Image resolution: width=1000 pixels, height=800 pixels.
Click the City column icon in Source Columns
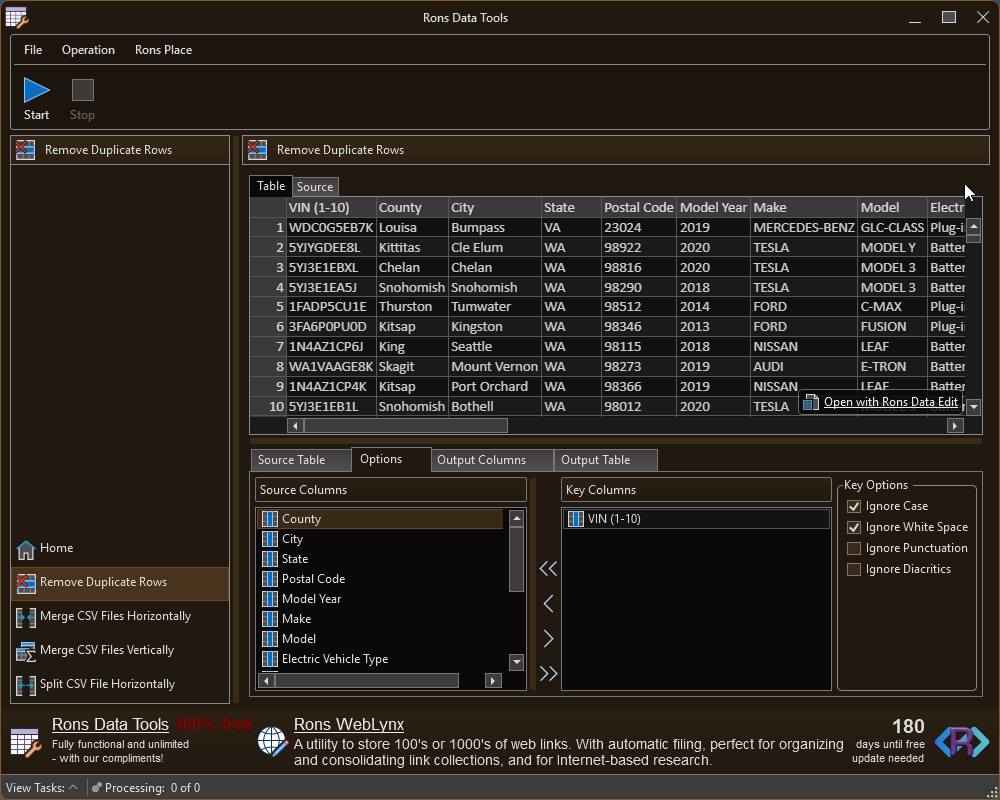point(270,539)
